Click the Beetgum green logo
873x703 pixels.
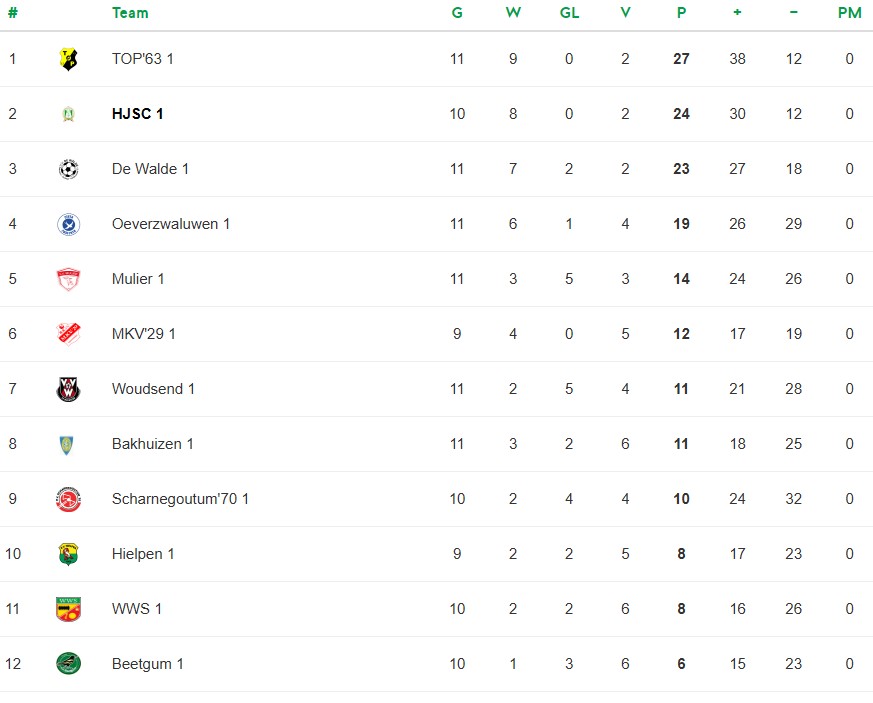(x=68, y=664)
